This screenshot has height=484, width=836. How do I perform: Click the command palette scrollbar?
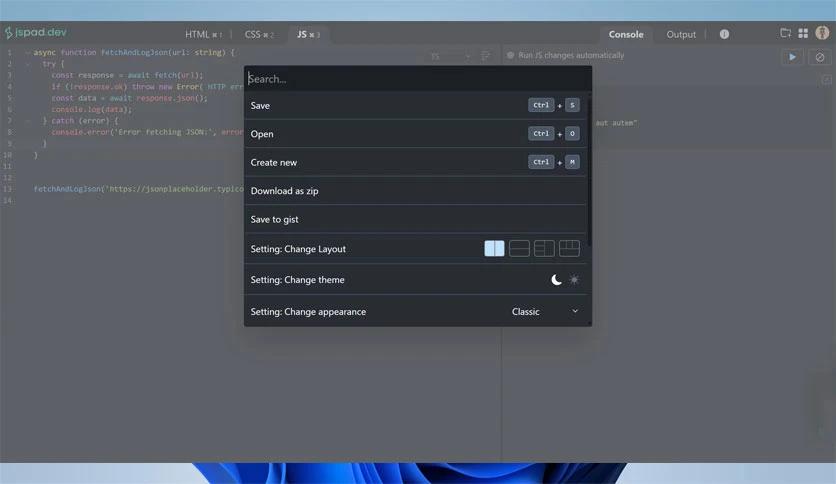click(589, 171)
